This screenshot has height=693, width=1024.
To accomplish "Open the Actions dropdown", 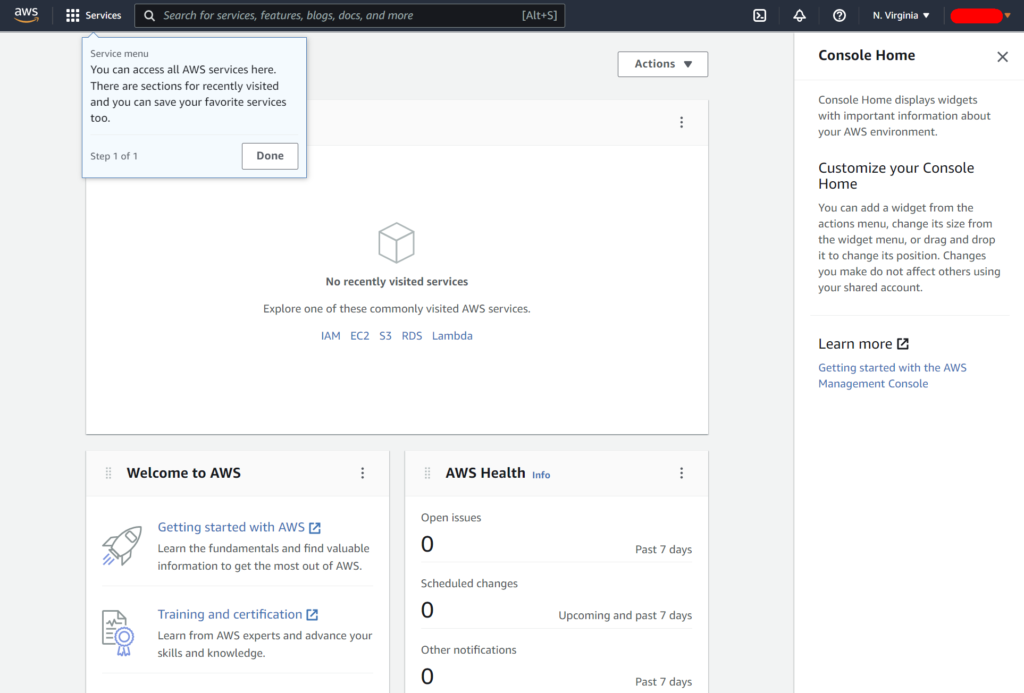I will click(662, 63).
